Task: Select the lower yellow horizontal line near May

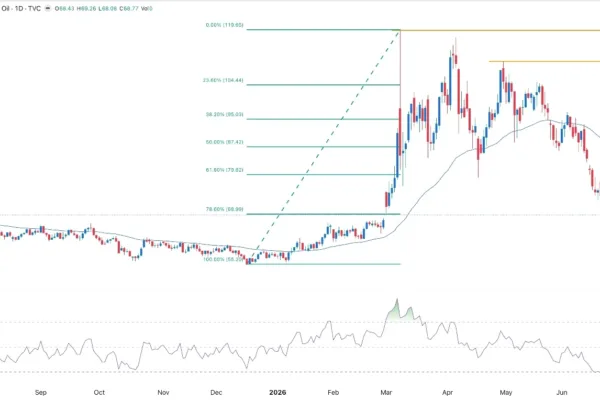Action: [544, 61]
